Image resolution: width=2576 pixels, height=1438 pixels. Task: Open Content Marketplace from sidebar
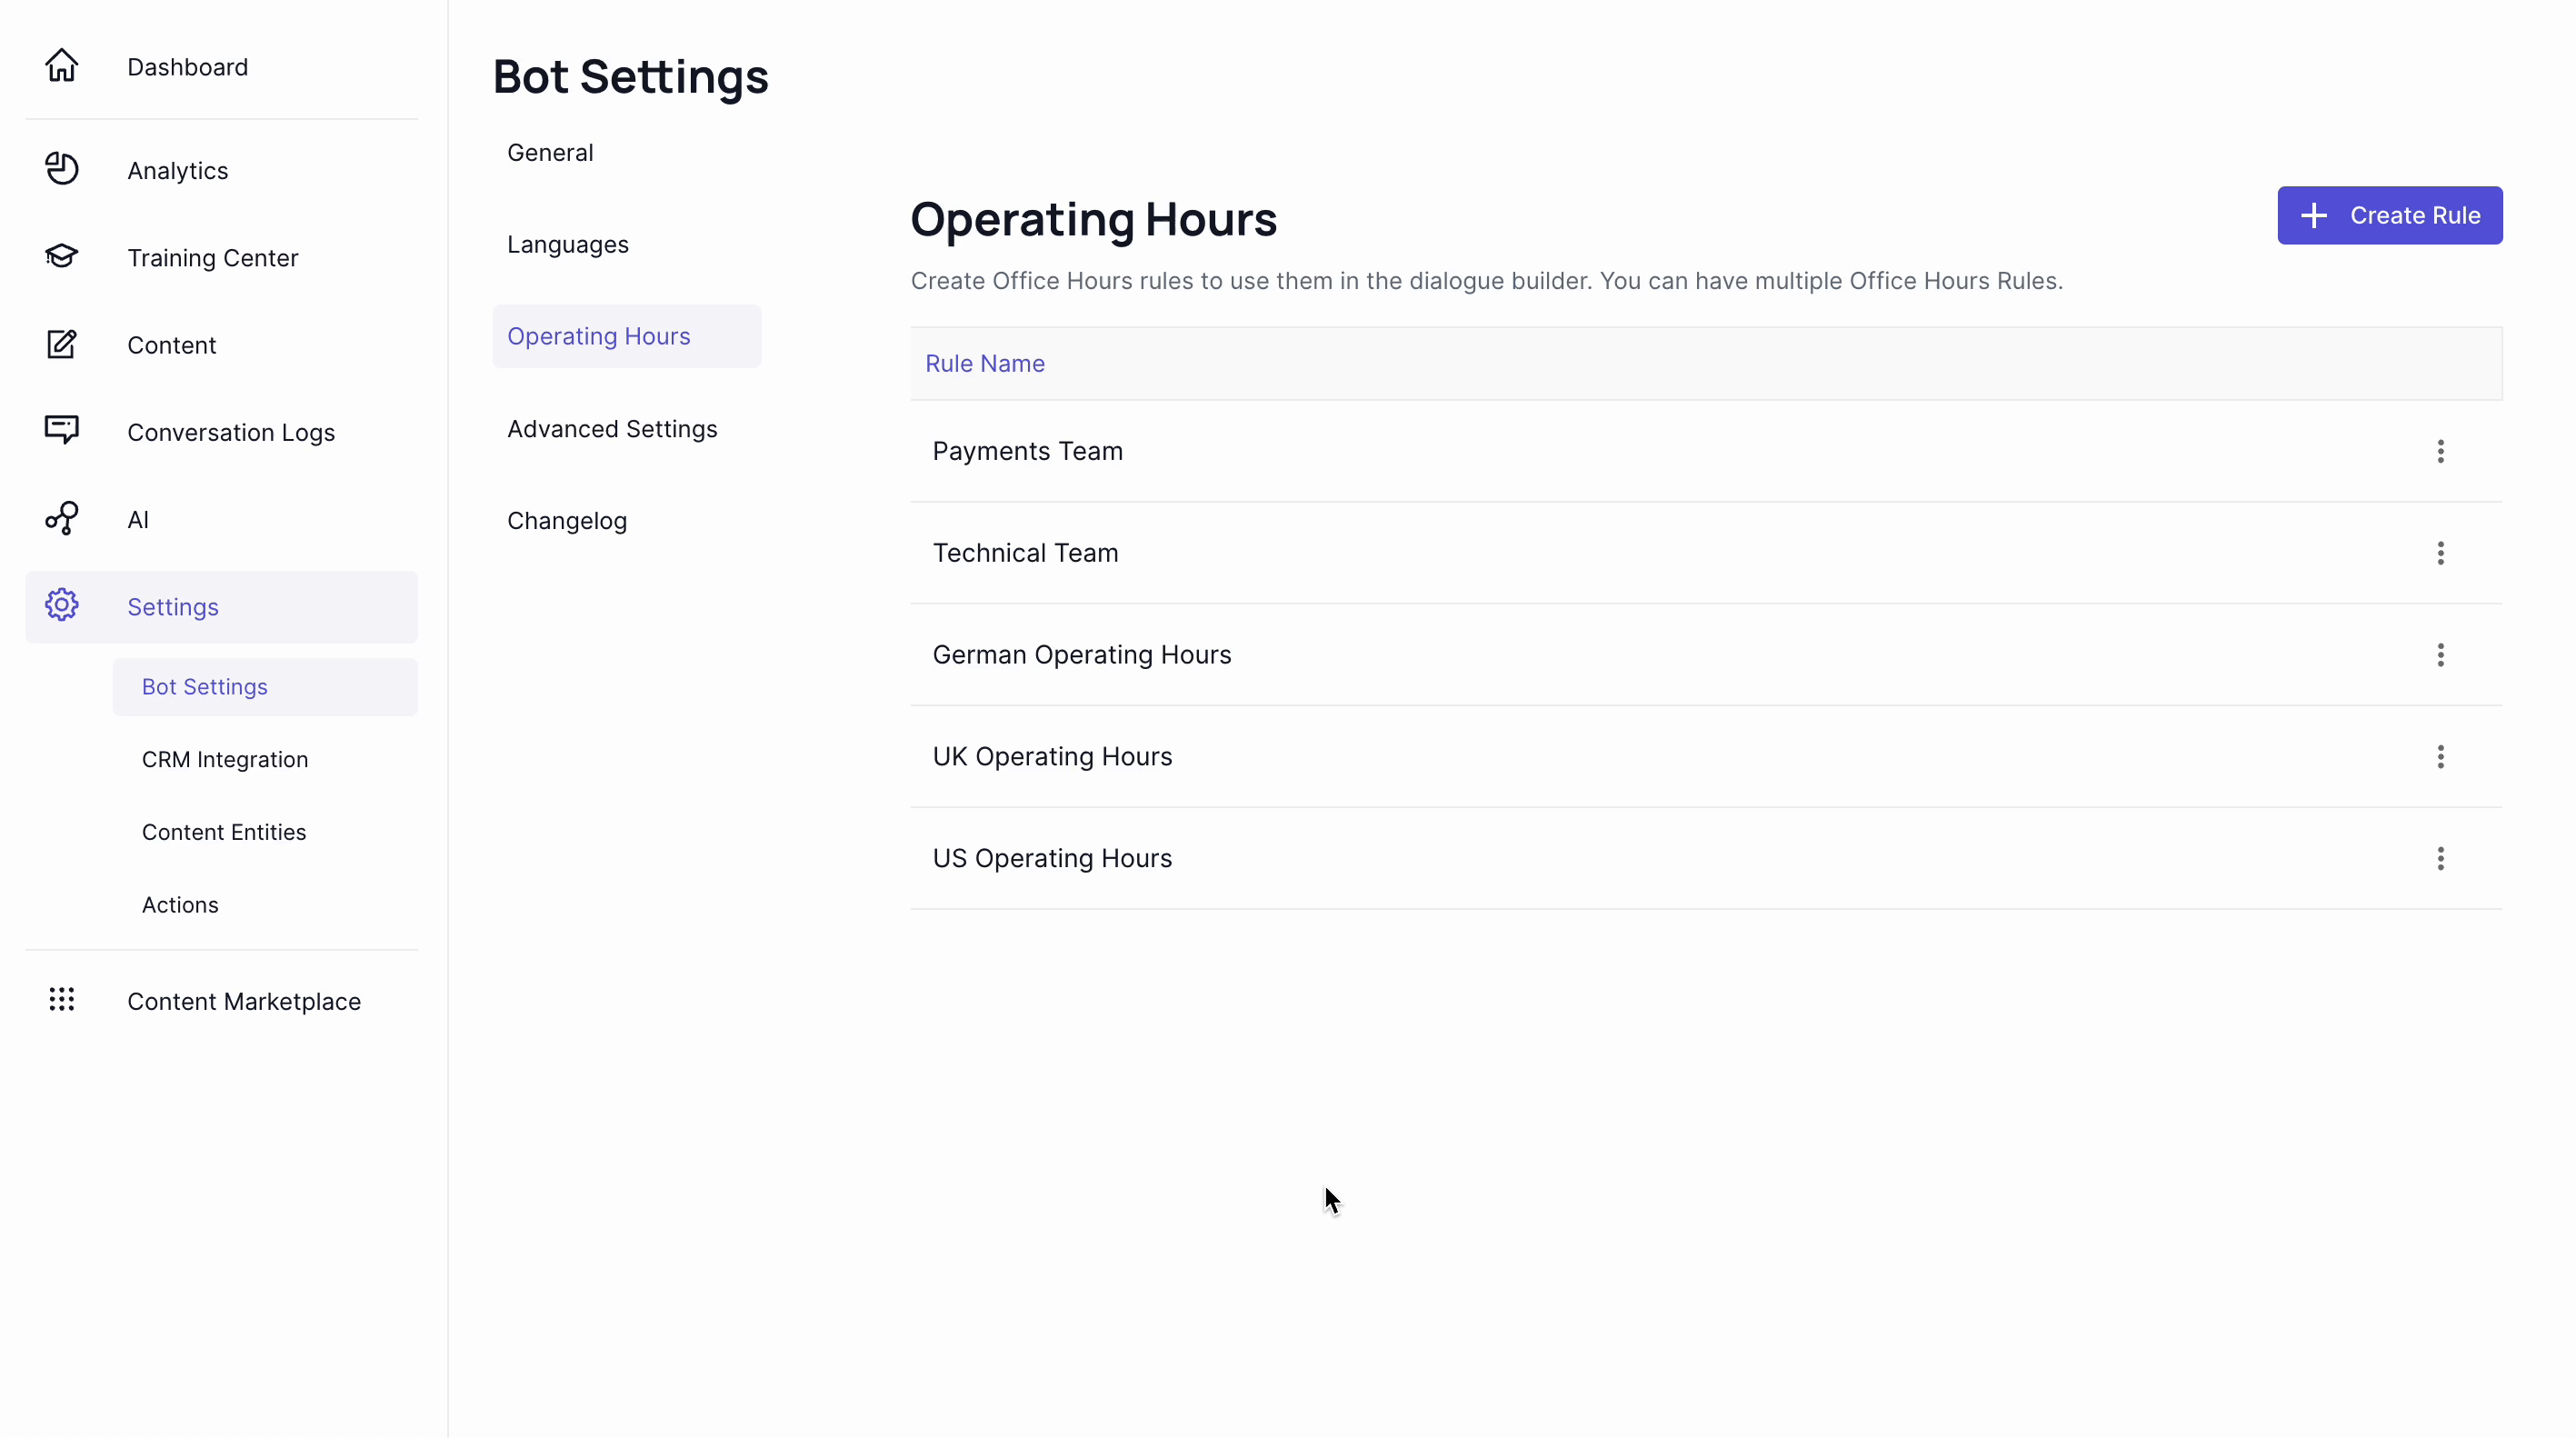[245, 1001]
